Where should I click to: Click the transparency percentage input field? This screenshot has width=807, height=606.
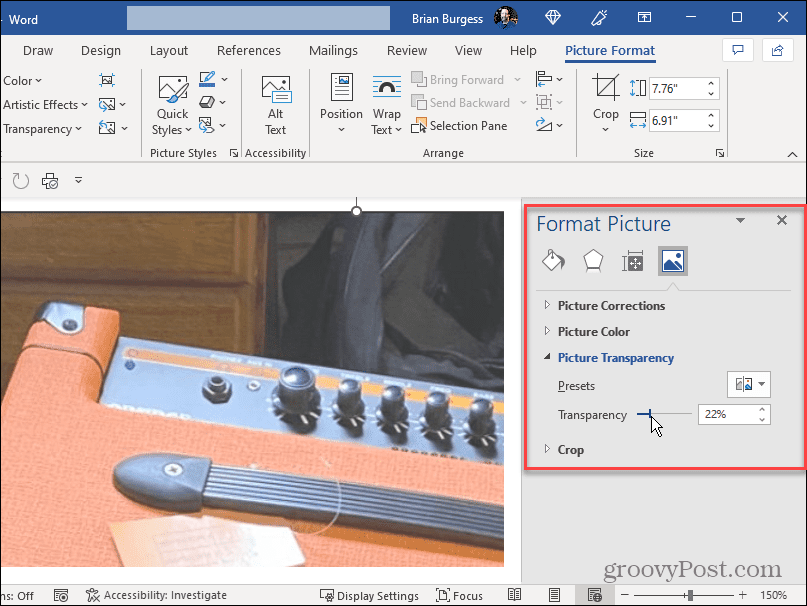[x=725, y=414]
